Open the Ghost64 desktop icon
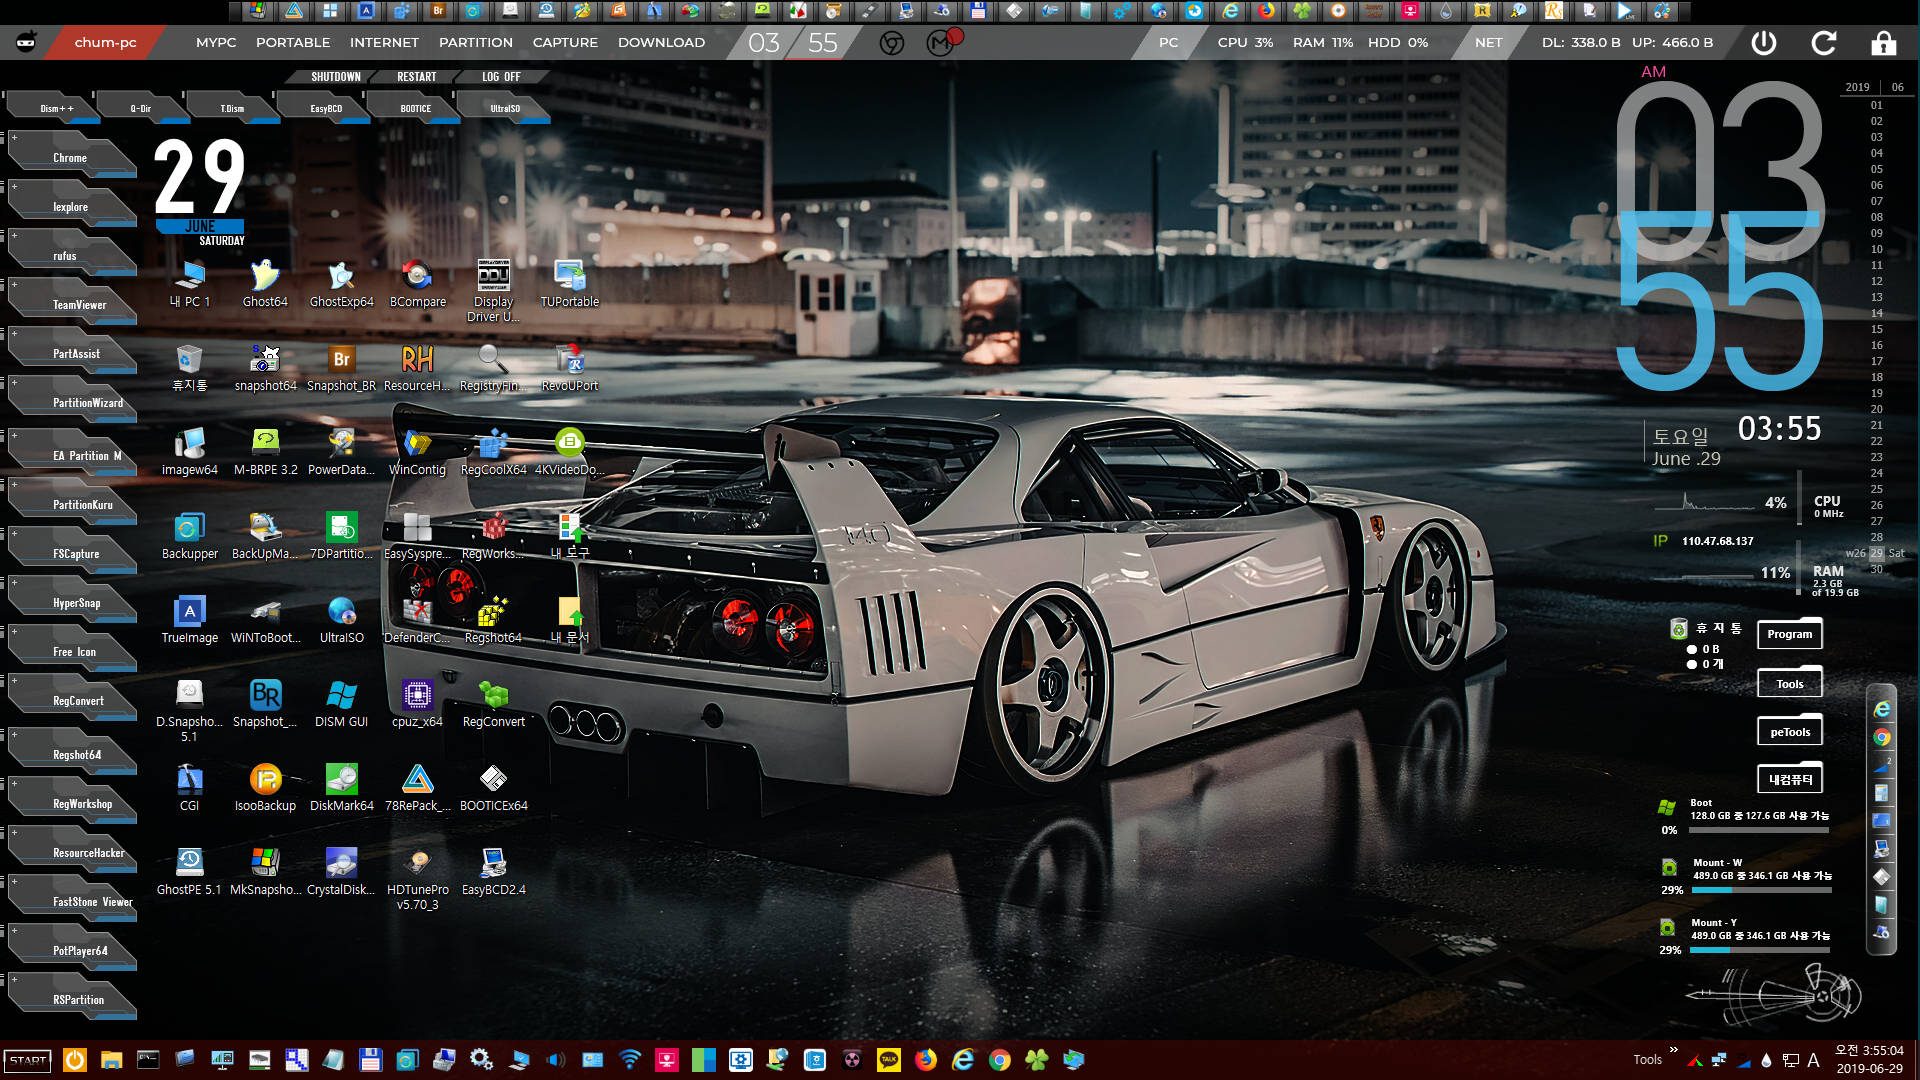Image resolution: width=1920 pixels, height=1080 pixels. click(265, 283)
